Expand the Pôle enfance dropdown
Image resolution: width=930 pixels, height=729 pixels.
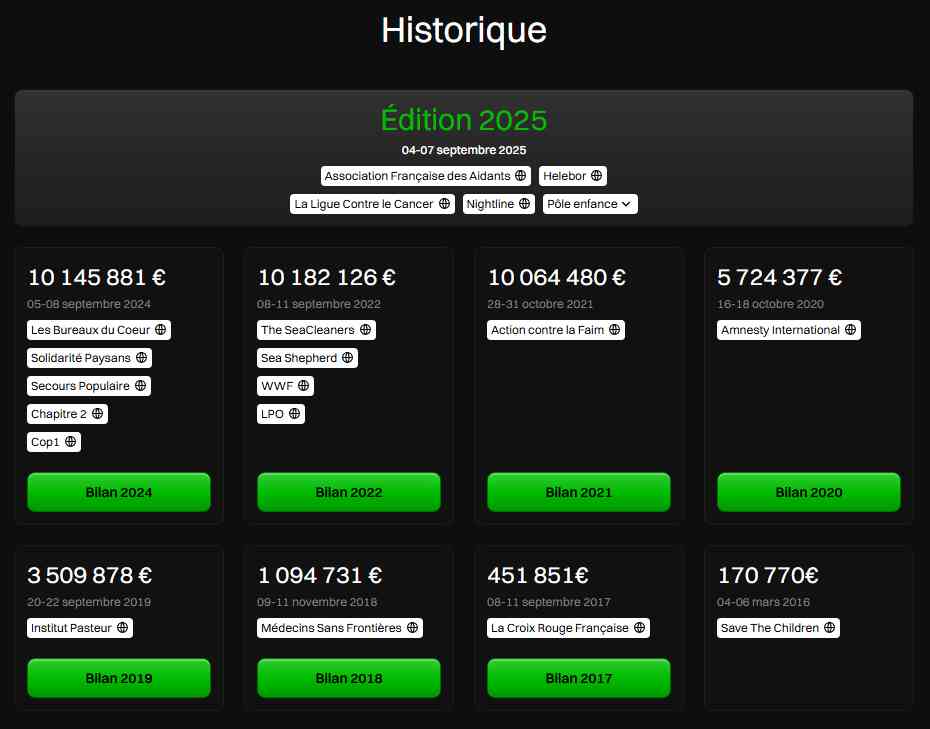[590, 204]
